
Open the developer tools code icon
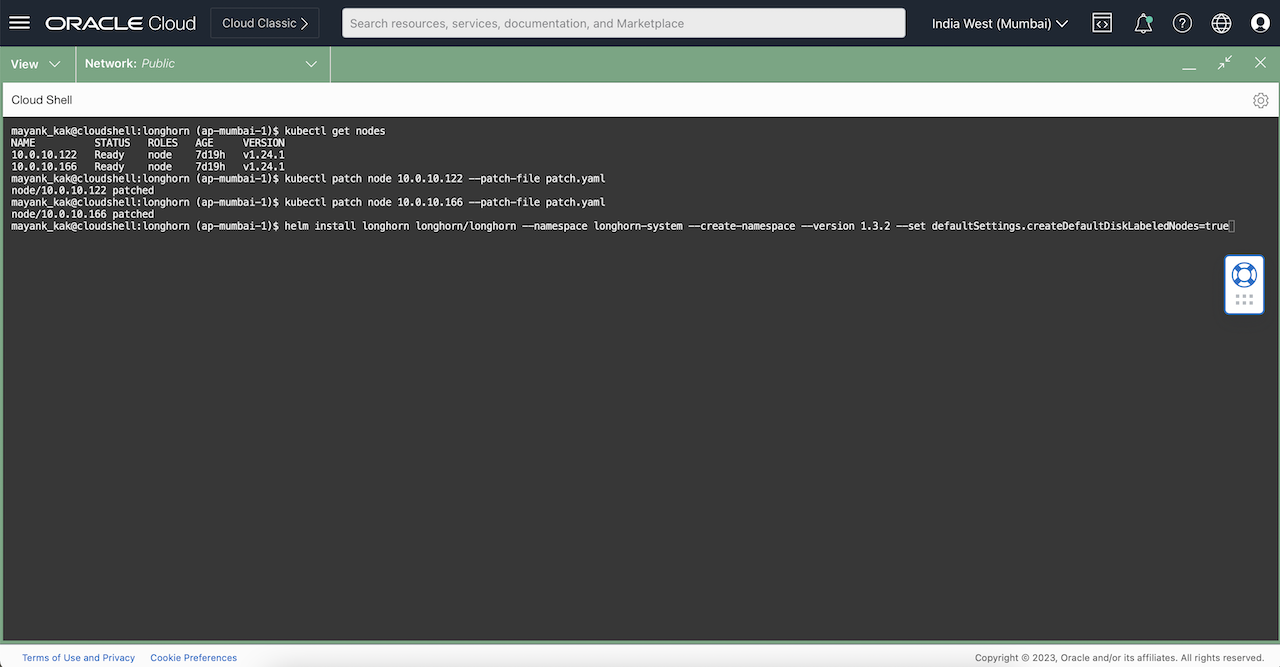(1102, 23)
